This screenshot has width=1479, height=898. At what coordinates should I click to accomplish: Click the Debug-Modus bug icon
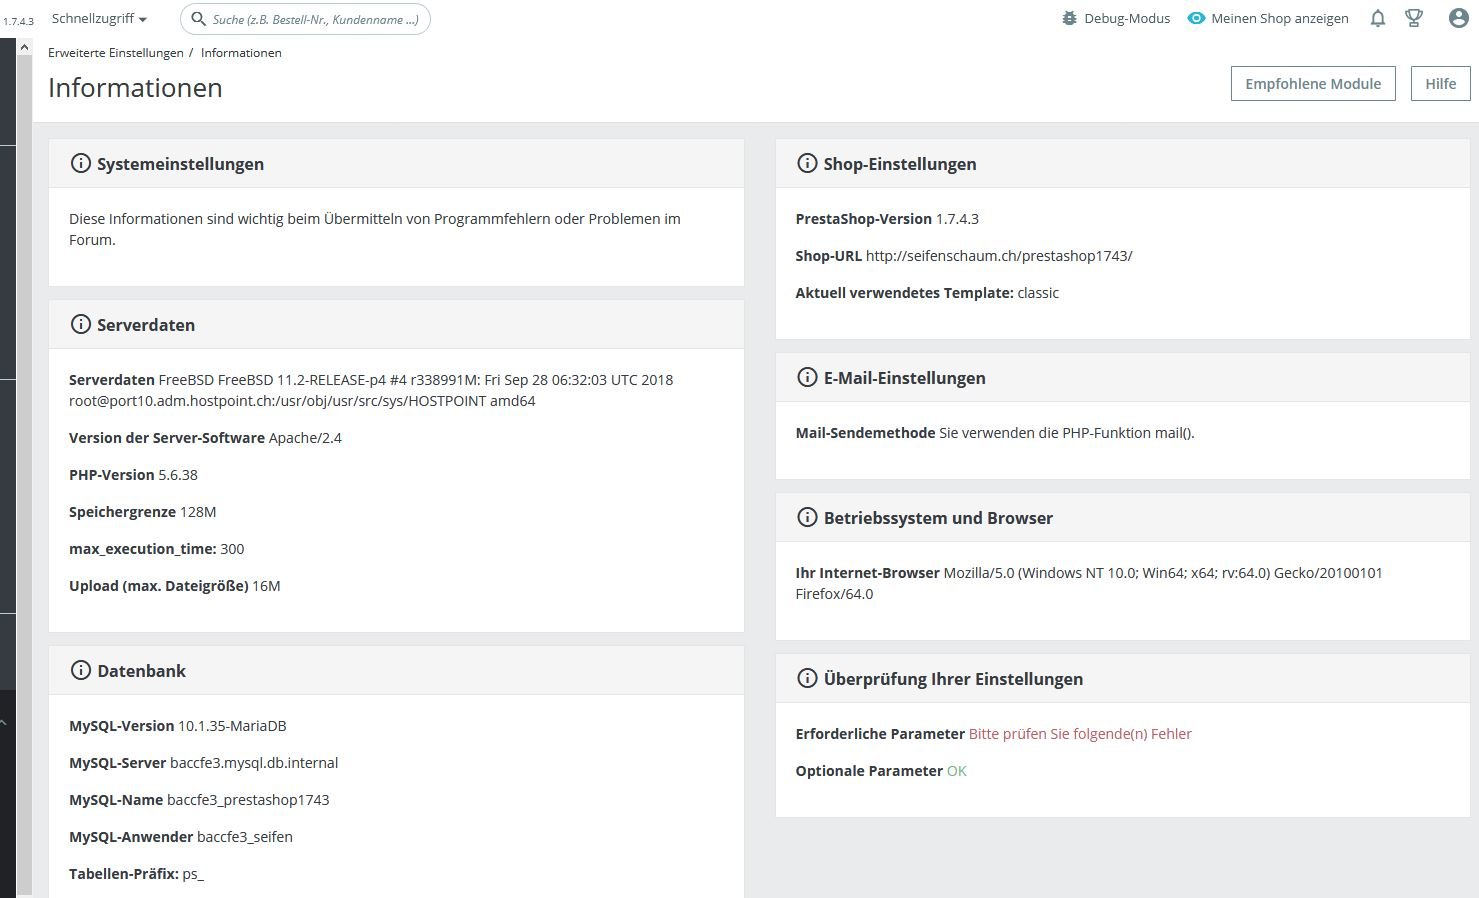1070,18
